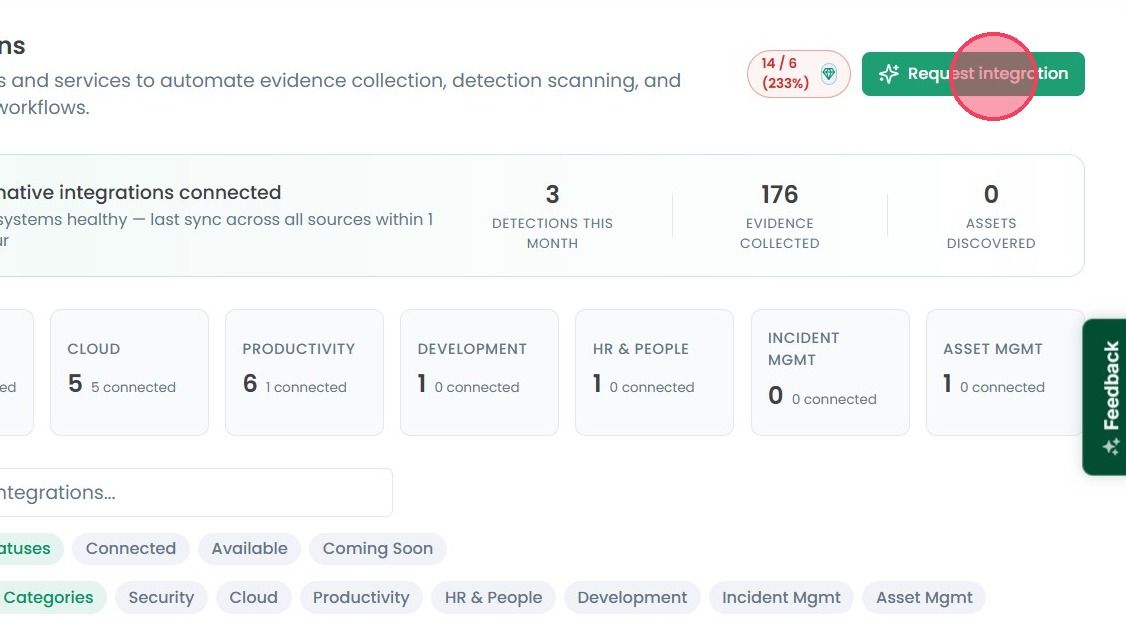Filter by Cloud category chip
Viewport: 1126px width, 629px height.
tap(253, 597)
